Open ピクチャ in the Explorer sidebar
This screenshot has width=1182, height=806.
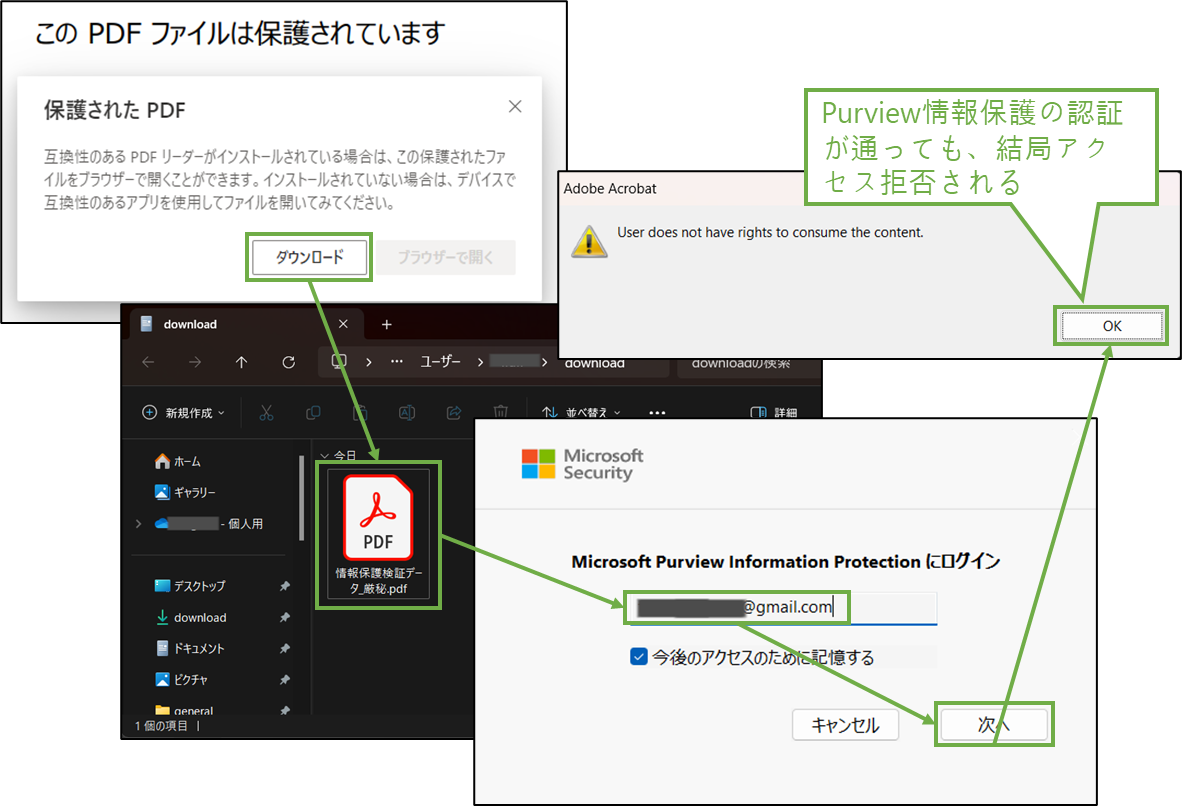click(x=181, y=679)
